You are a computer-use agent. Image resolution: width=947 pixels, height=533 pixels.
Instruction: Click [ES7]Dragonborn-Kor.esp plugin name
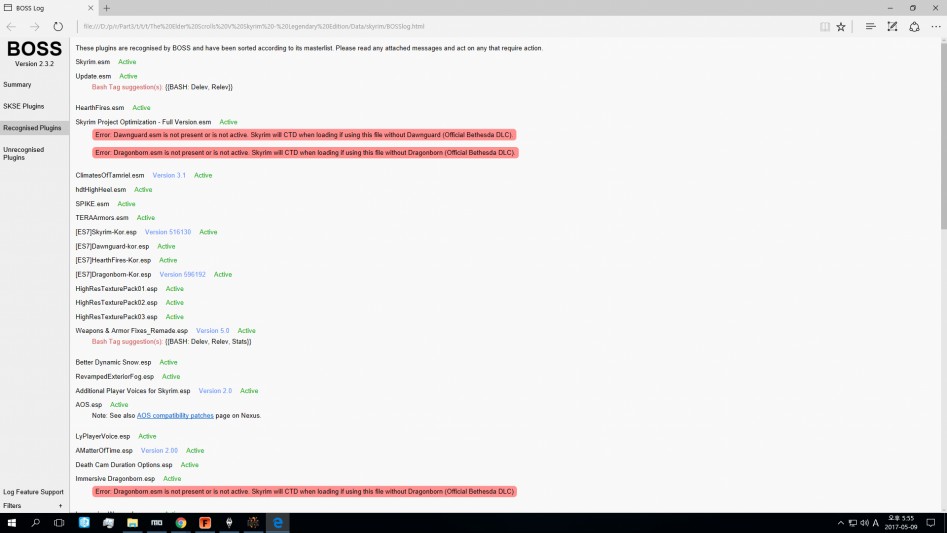pos(114,274)
